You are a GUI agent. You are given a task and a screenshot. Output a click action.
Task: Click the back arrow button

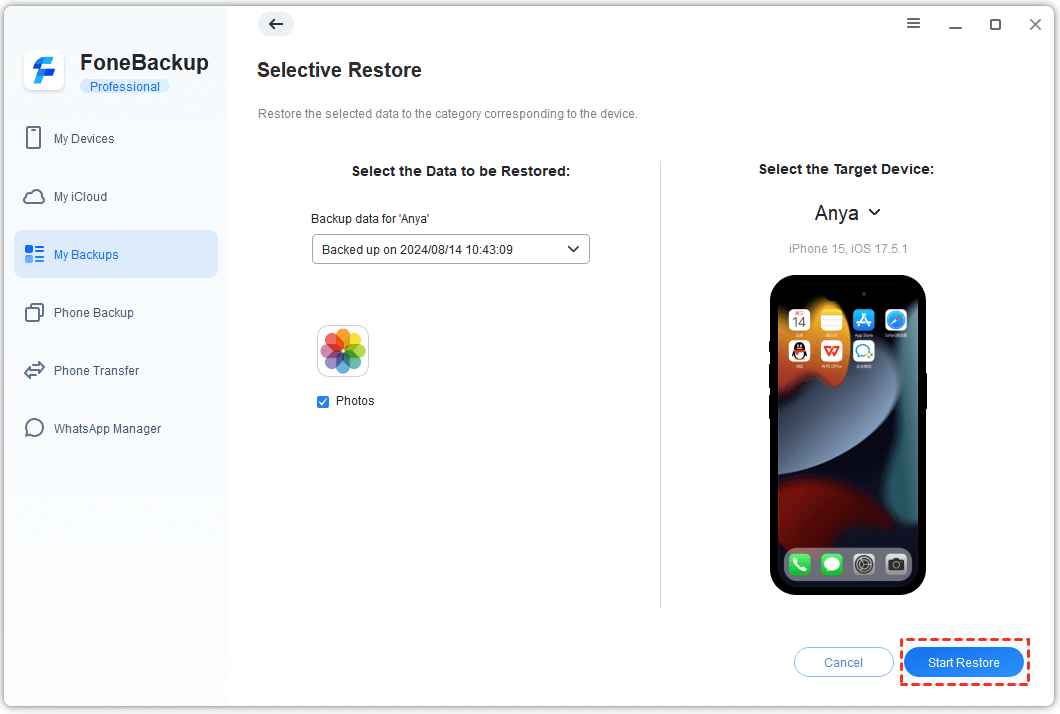click(276, 24)
